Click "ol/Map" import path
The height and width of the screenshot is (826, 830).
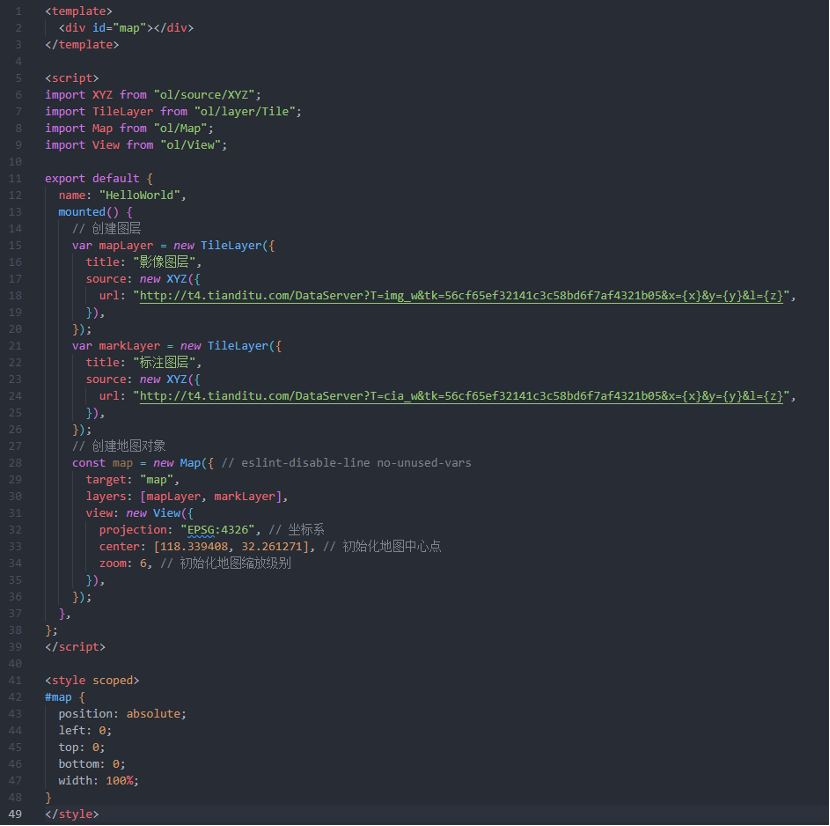click(x=181, y=128)
